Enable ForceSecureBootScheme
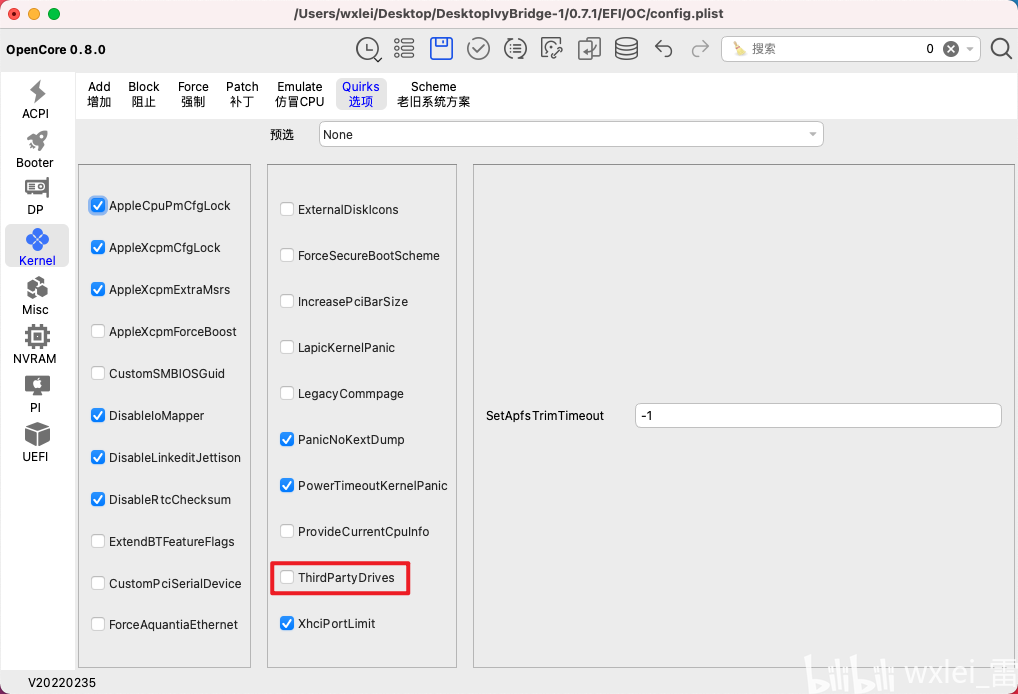This screenshot has width=1018, height=694. click(287, 256)
